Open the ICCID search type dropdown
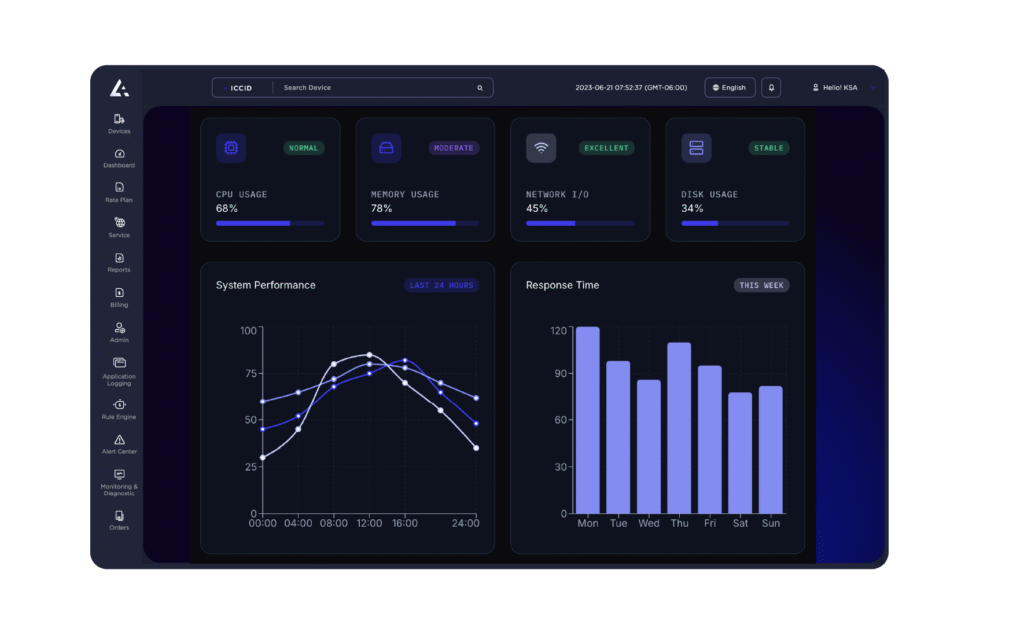Image resolution: width=1024 pixels, height=628 pixels. [x=240, y=88]
